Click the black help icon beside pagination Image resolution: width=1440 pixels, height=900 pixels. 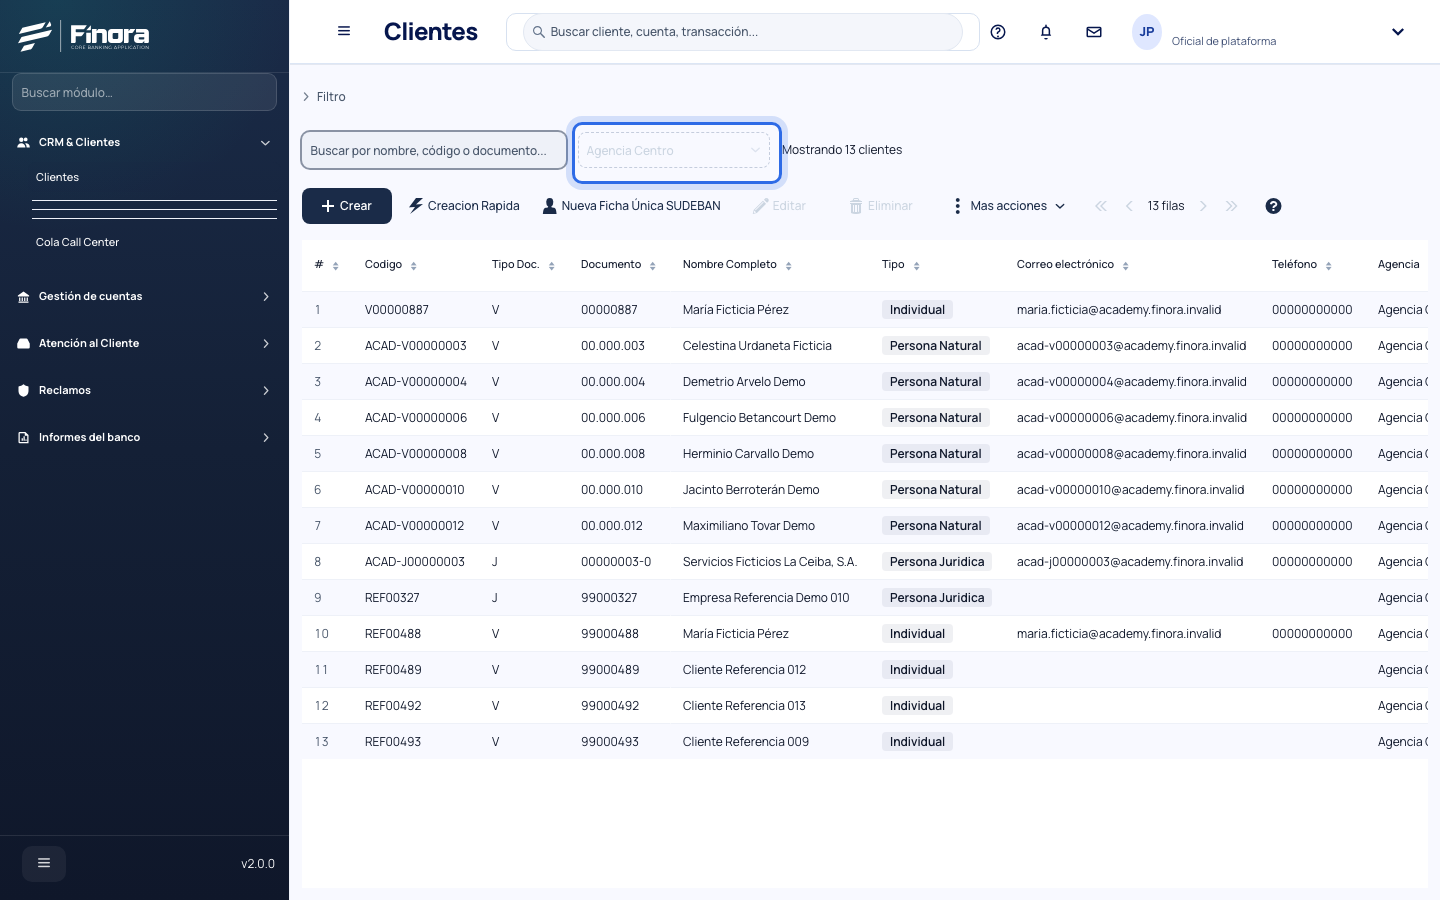[x=1273, y=206]
